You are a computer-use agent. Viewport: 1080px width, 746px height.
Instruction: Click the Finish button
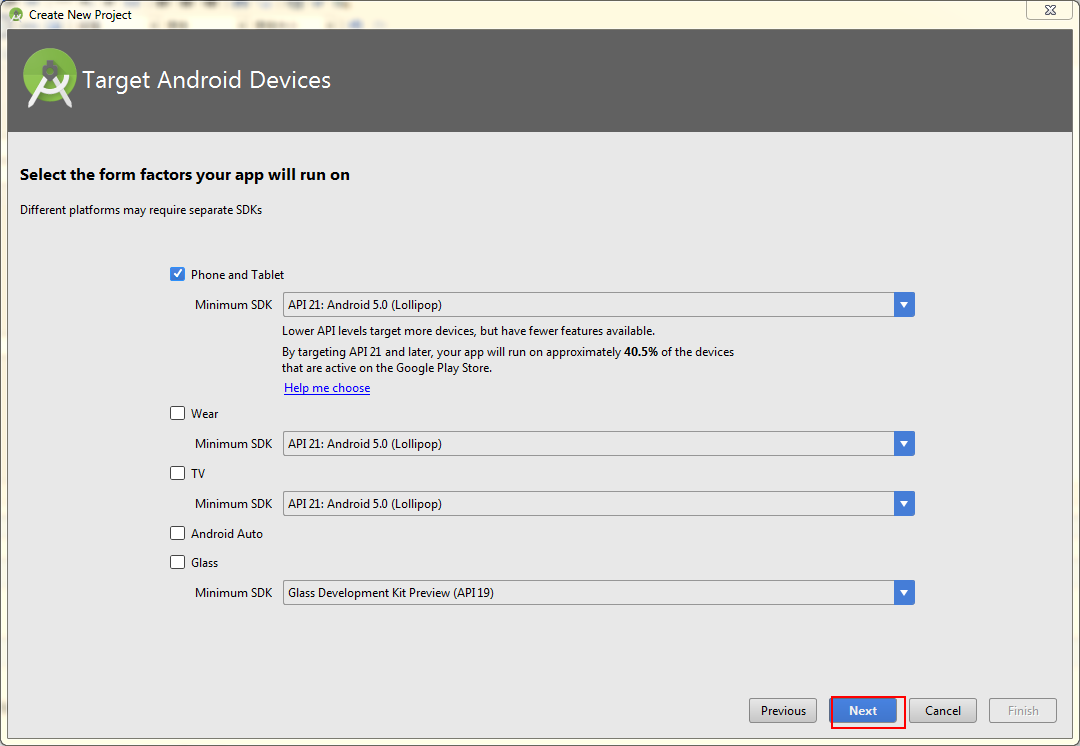1022,711
